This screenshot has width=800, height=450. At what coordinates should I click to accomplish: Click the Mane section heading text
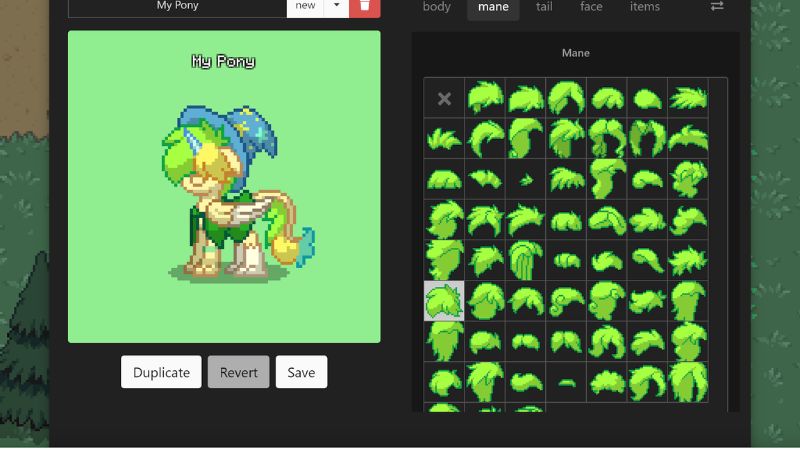pos(576,53)
